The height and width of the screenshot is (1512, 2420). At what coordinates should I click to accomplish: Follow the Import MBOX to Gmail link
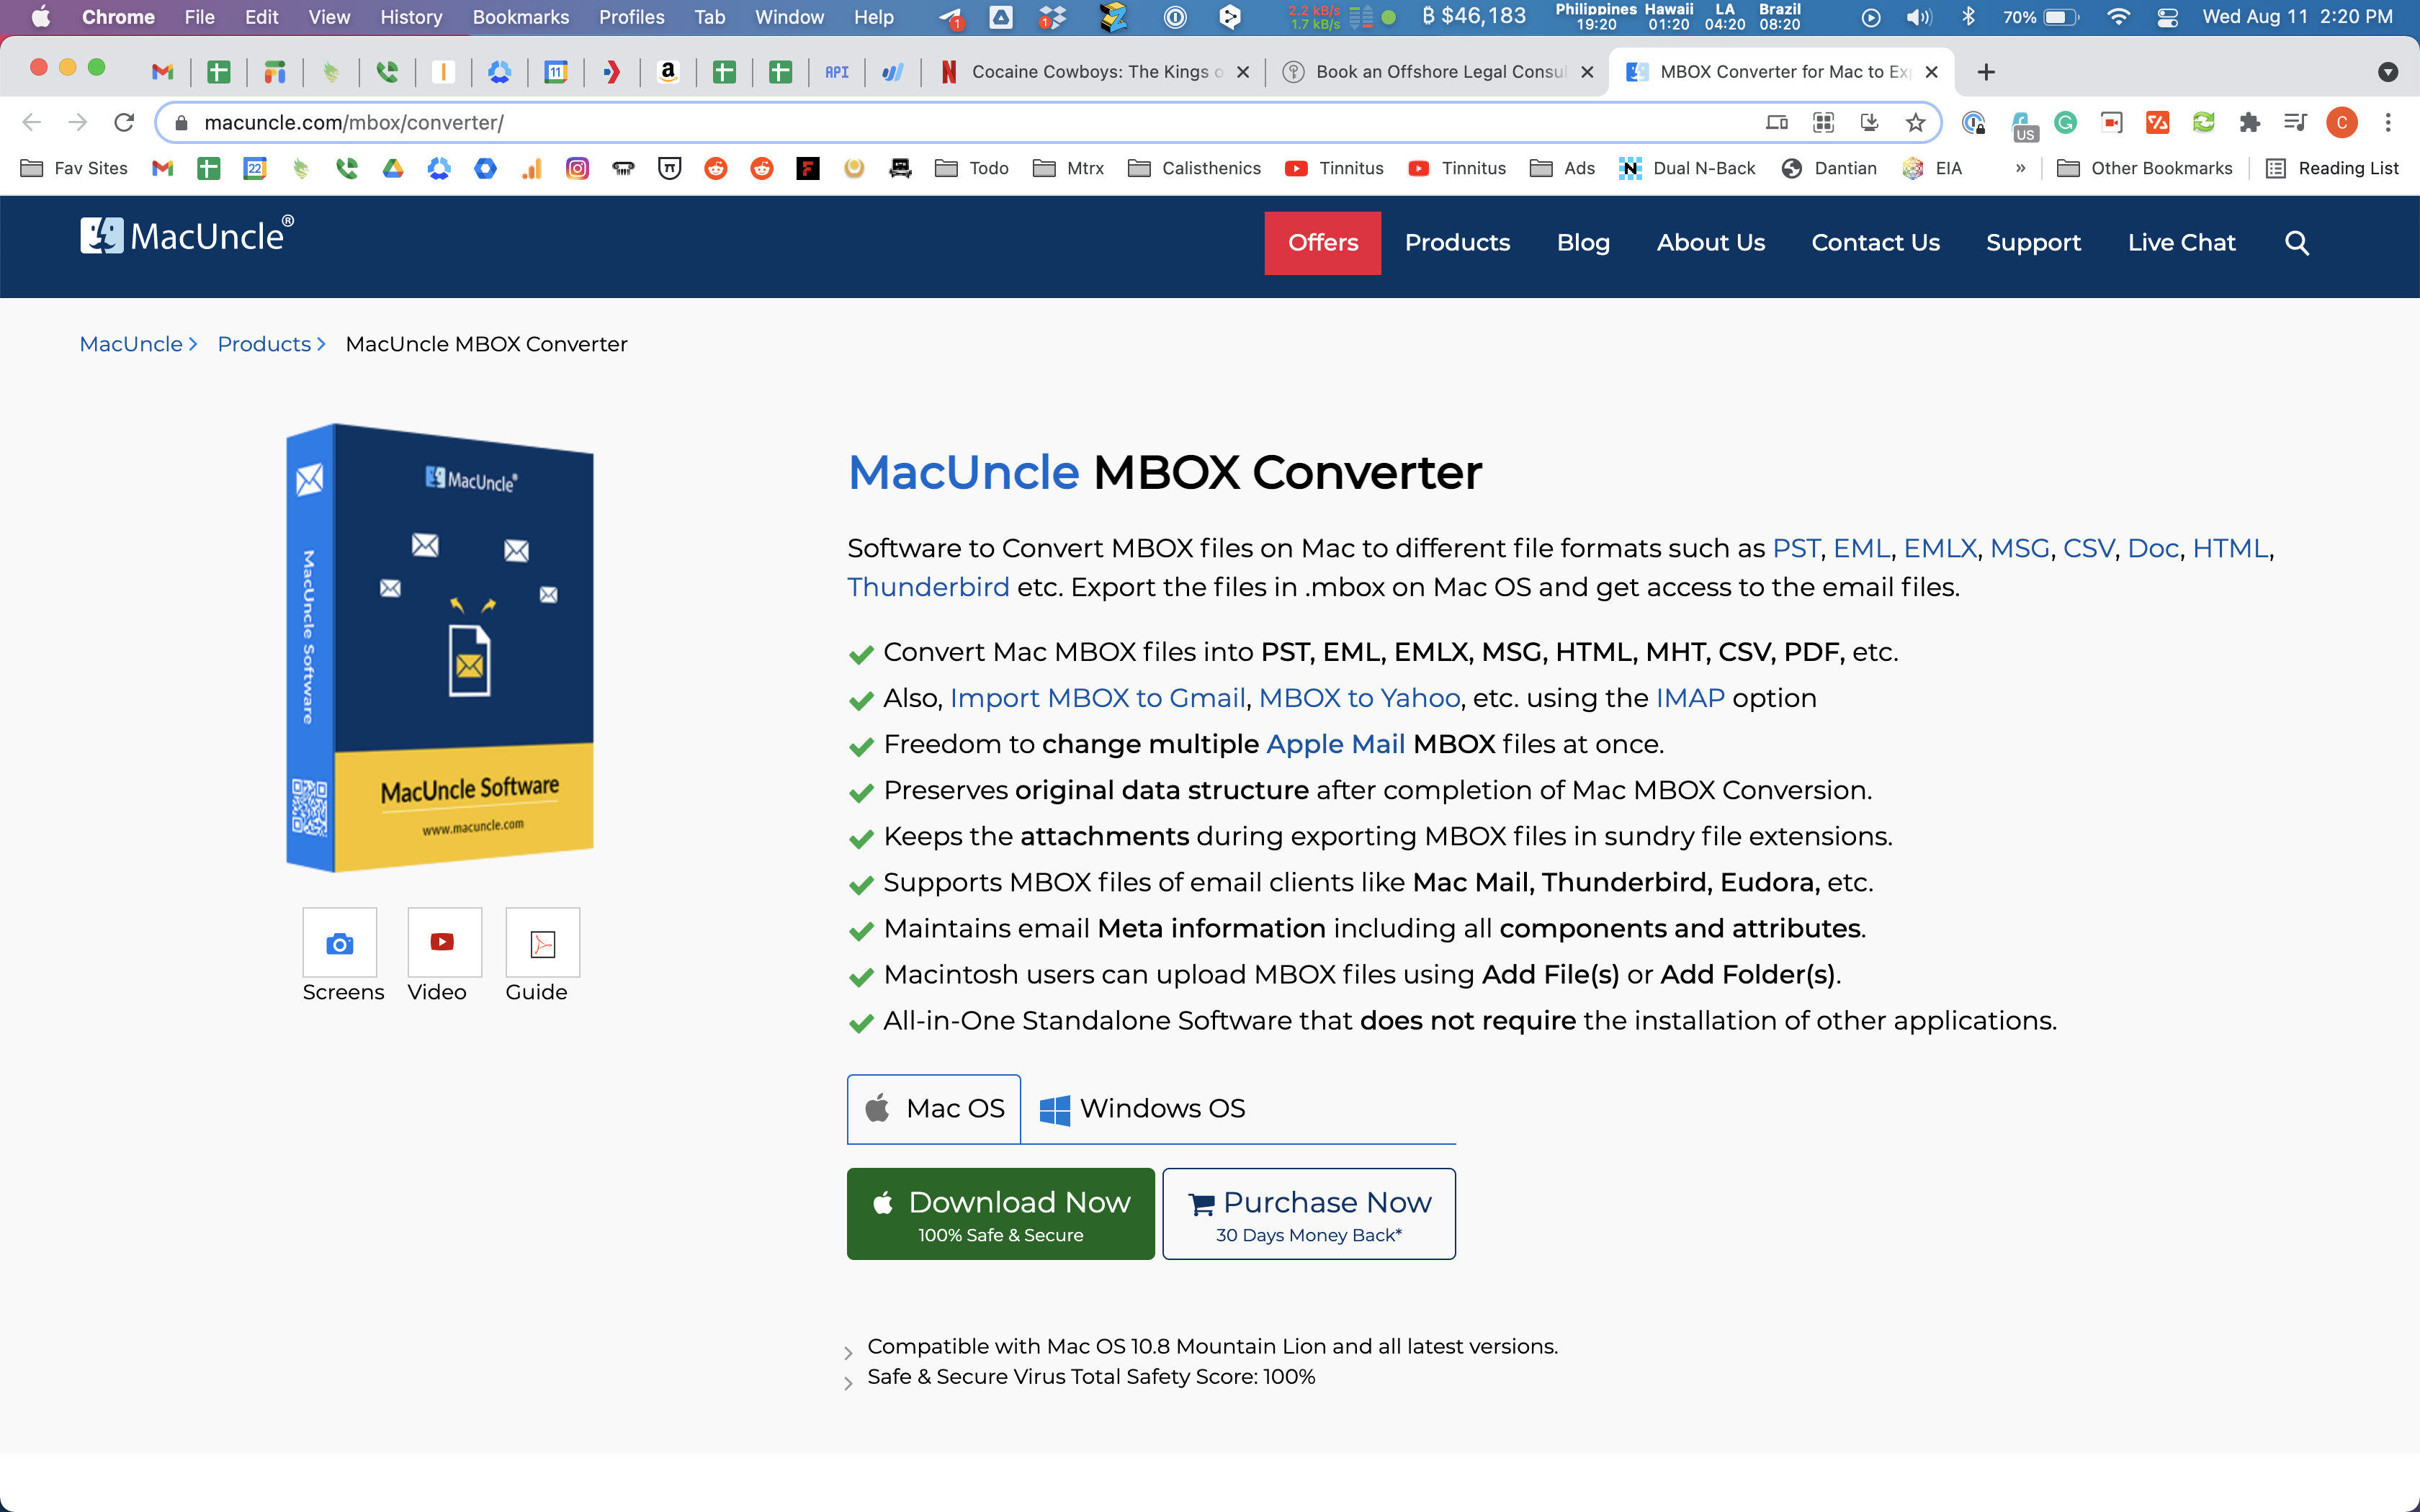pos(1097,698)
